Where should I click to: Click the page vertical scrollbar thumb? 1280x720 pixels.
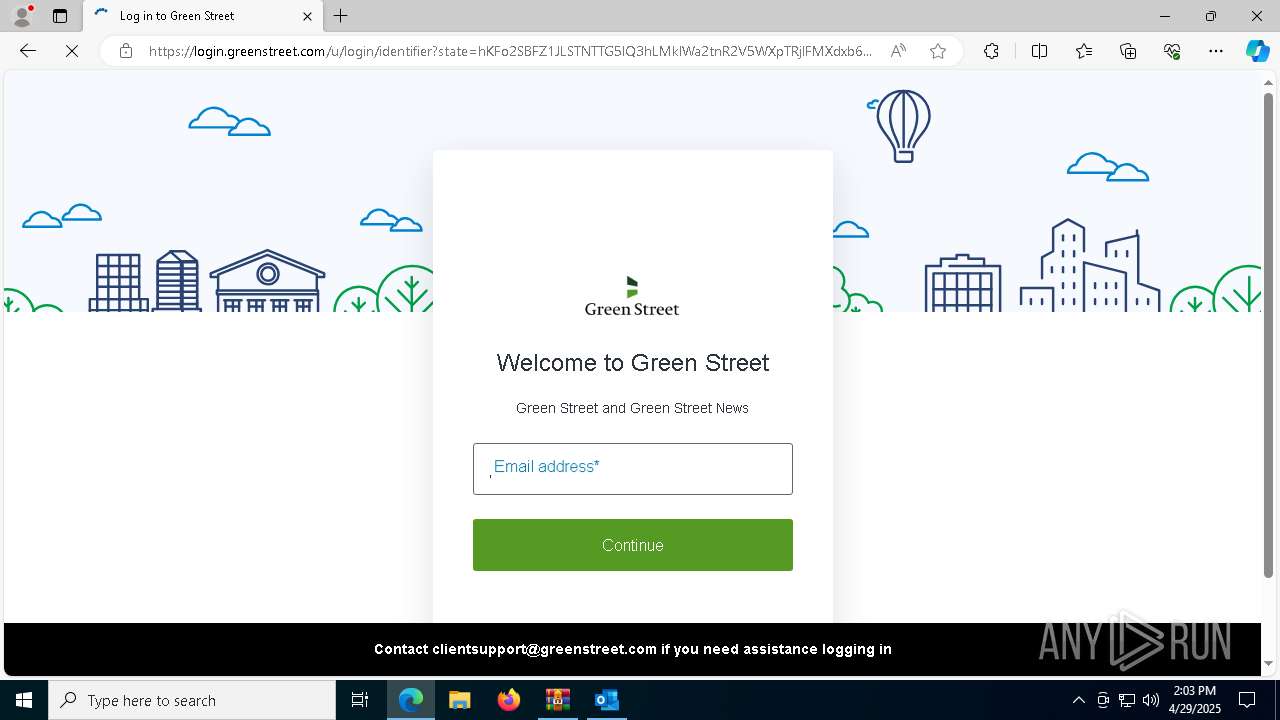[1269, 335]
